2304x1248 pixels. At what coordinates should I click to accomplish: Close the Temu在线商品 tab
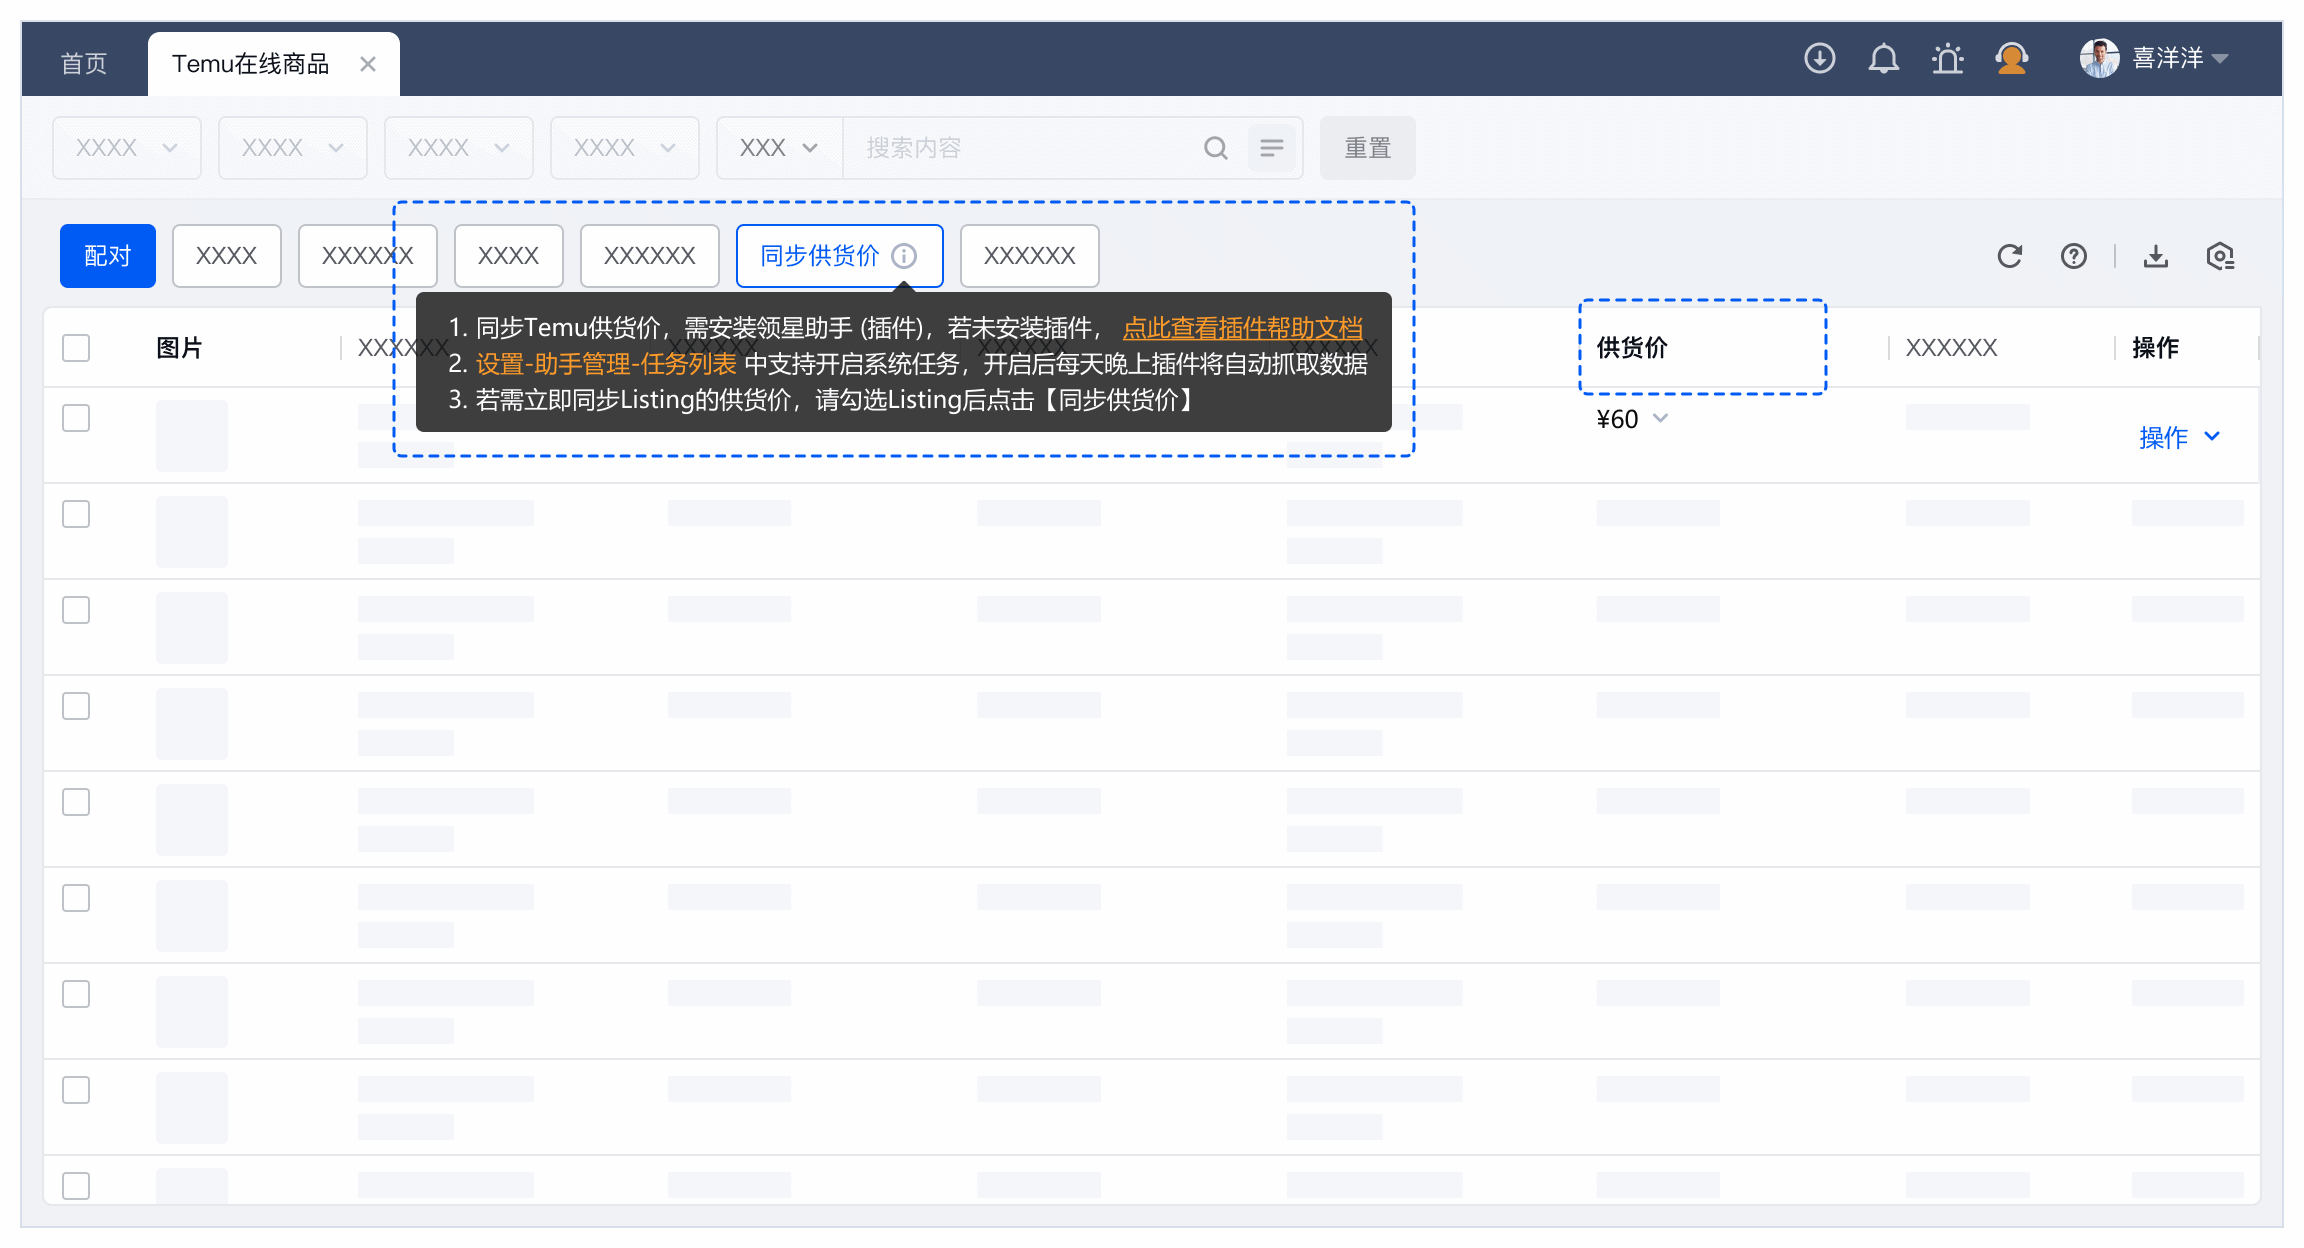(368, 64)
